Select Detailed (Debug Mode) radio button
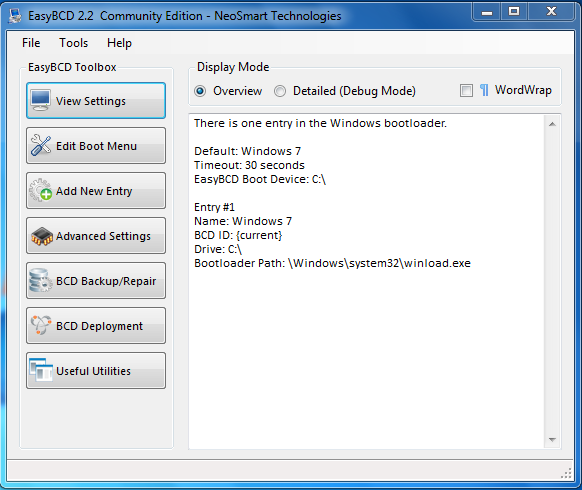582x490 pixels. [x=280, y=91]
